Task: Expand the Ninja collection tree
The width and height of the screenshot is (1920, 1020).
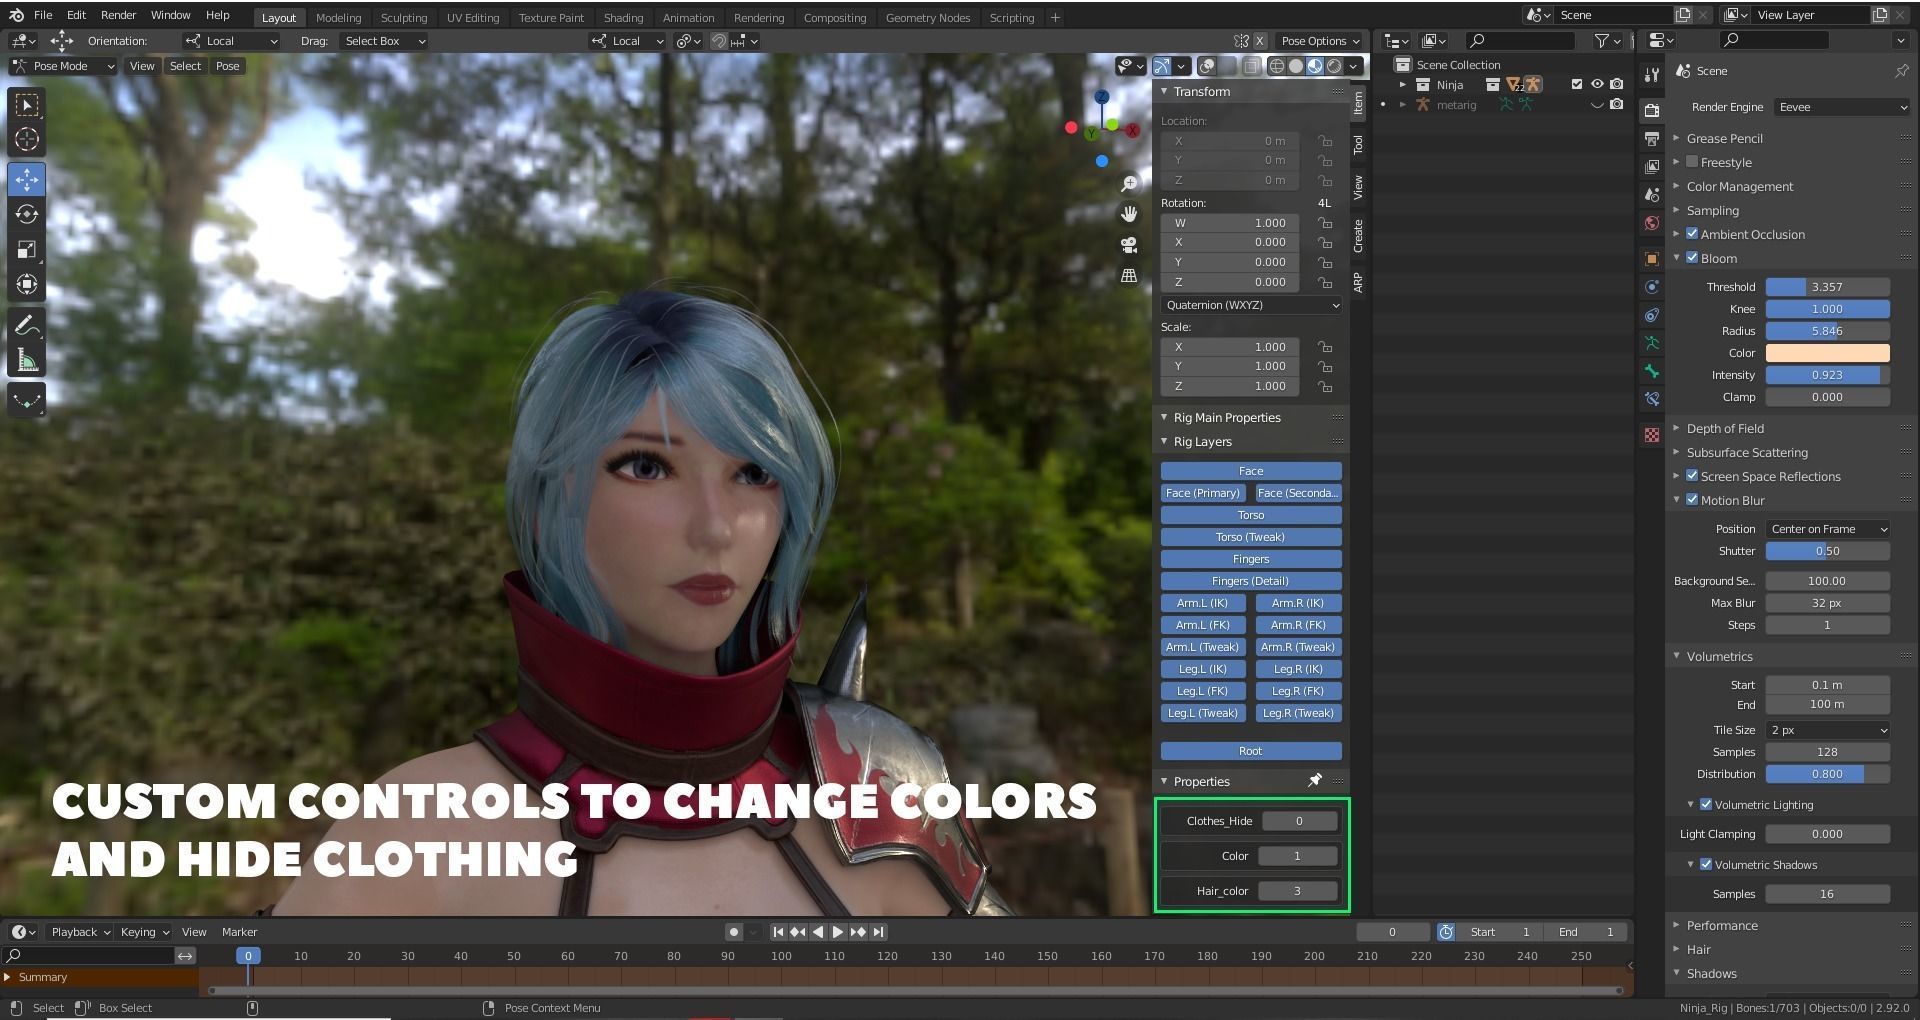Action: (x=1403, y=85)
